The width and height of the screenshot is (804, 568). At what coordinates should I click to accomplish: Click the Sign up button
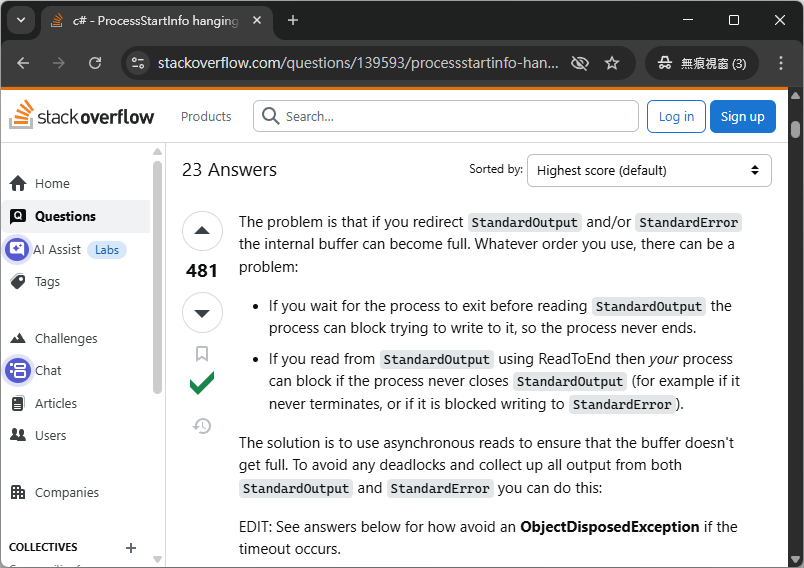pyautogui.click(x=742, y=116)
